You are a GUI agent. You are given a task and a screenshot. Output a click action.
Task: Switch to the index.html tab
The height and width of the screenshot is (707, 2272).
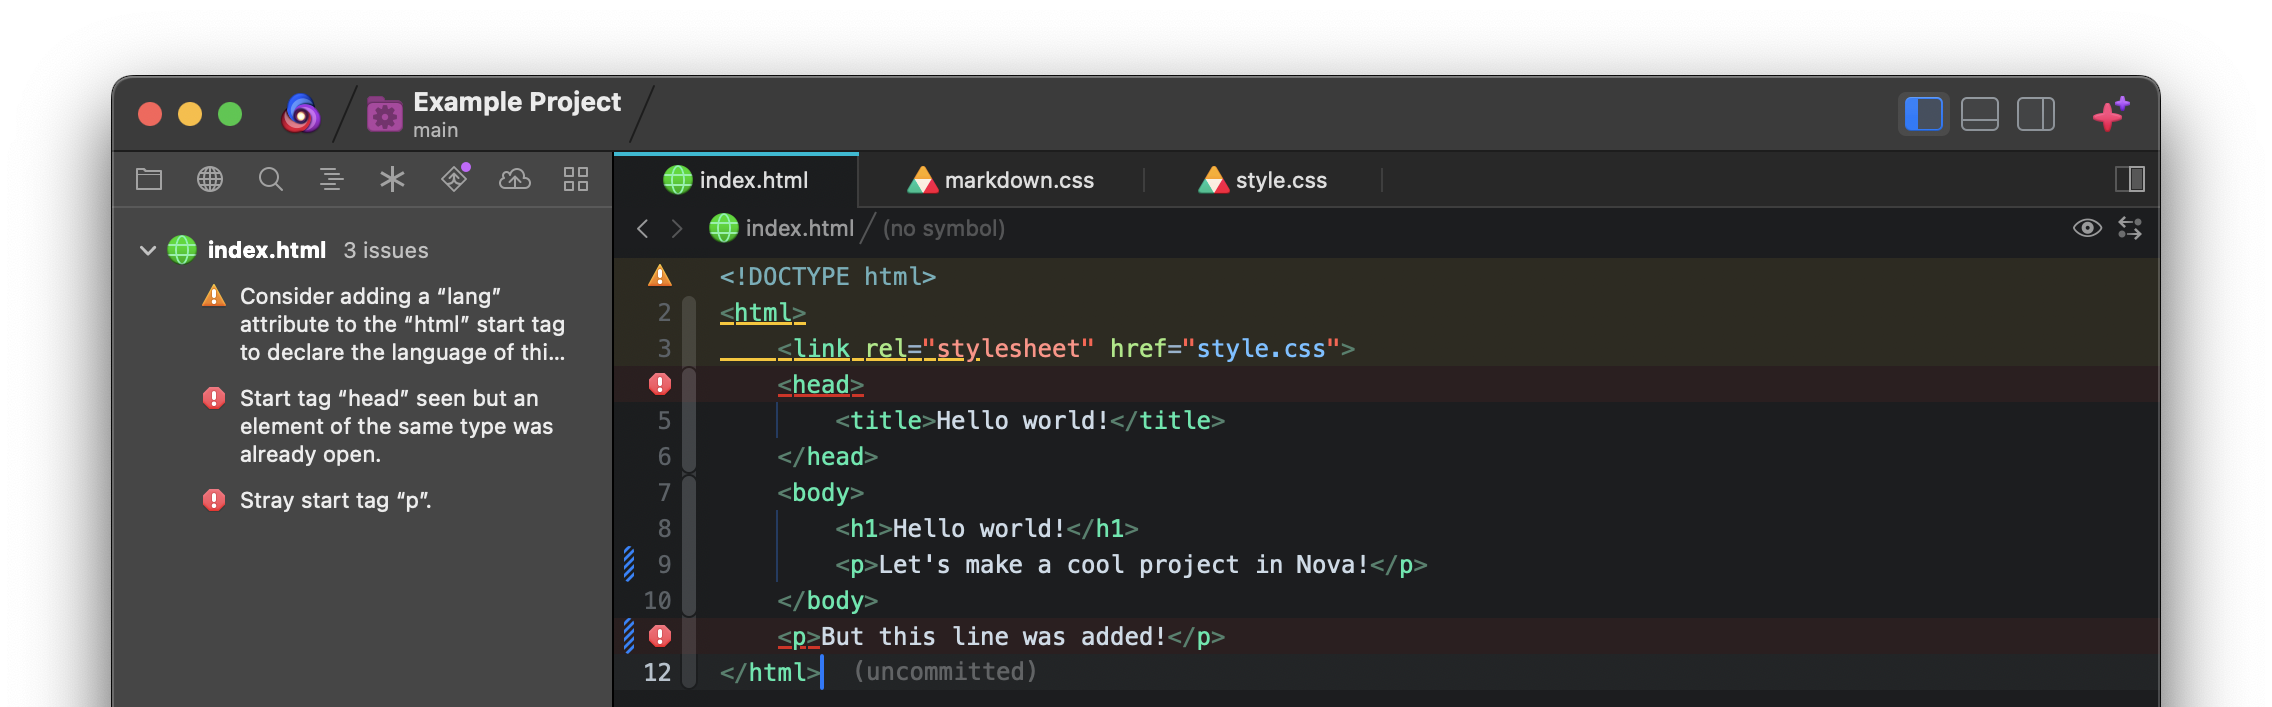coord(736,180)
